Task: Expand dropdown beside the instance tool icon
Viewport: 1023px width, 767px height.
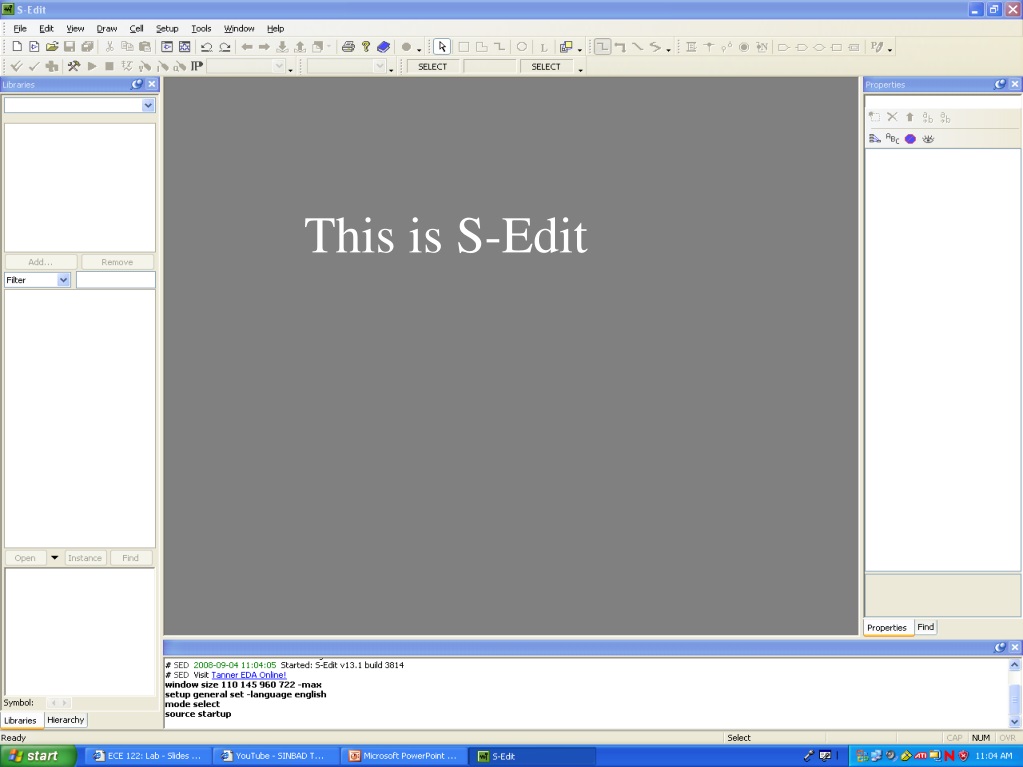Action: pyautogui.click(x=580, y=49)
